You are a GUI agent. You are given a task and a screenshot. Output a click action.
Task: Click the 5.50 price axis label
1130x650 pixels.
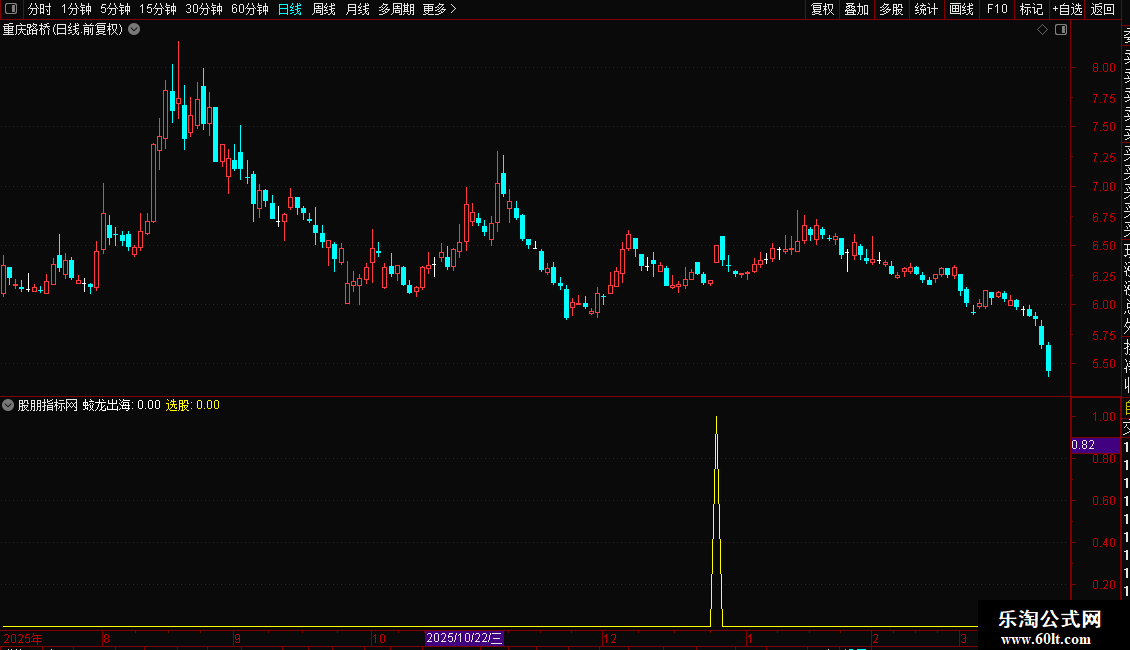1103,364
